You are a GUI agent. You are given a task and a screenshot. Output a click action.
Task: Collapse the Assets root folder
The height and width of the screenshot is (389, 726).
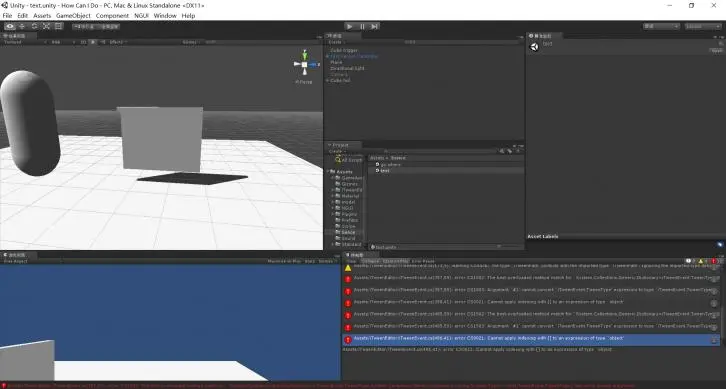[x=328, y=172]
